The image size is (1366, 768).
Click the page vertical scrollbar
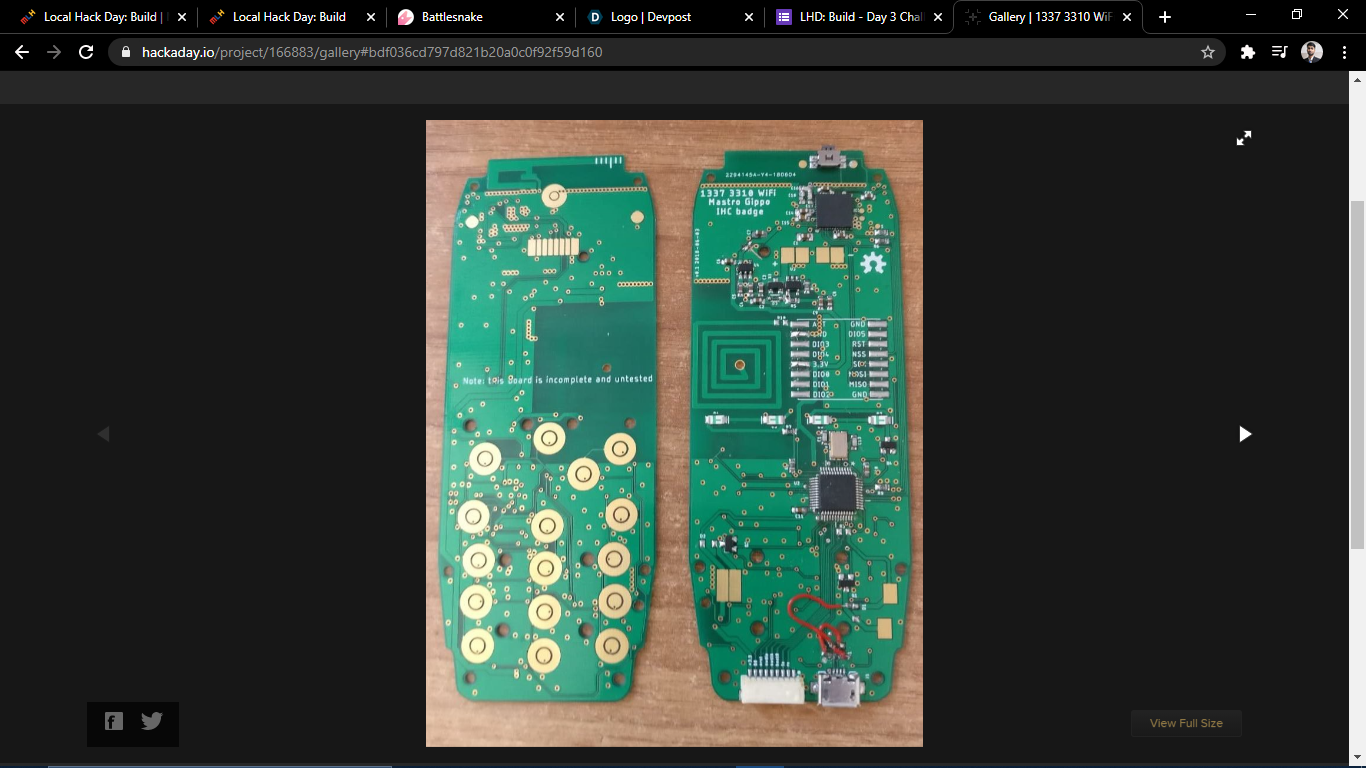(x=1357, y=375)
